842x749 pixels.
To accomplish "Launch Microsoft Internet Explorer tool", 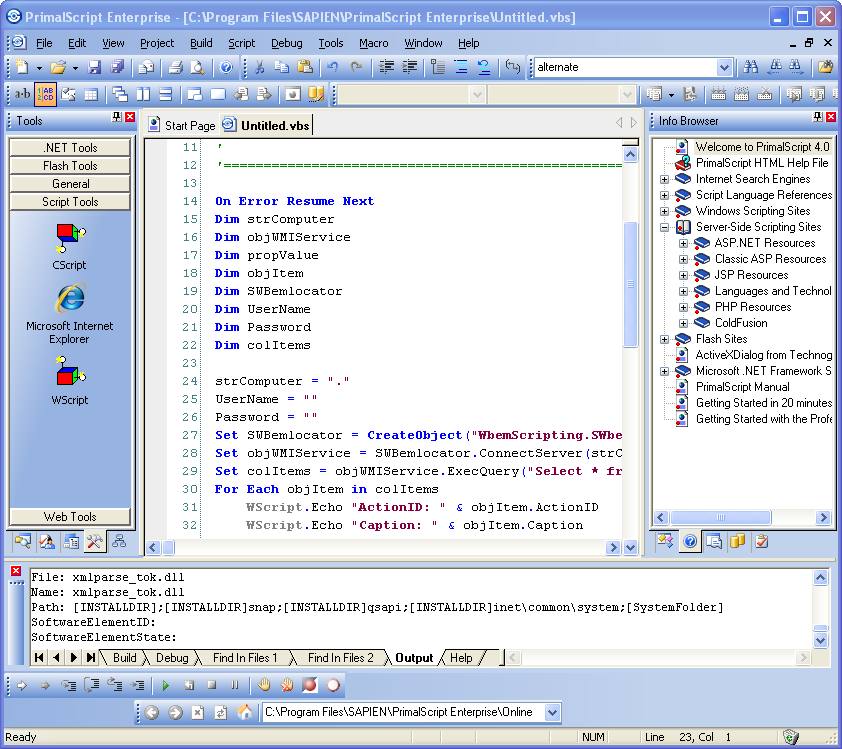I will (x=70, y=315).
